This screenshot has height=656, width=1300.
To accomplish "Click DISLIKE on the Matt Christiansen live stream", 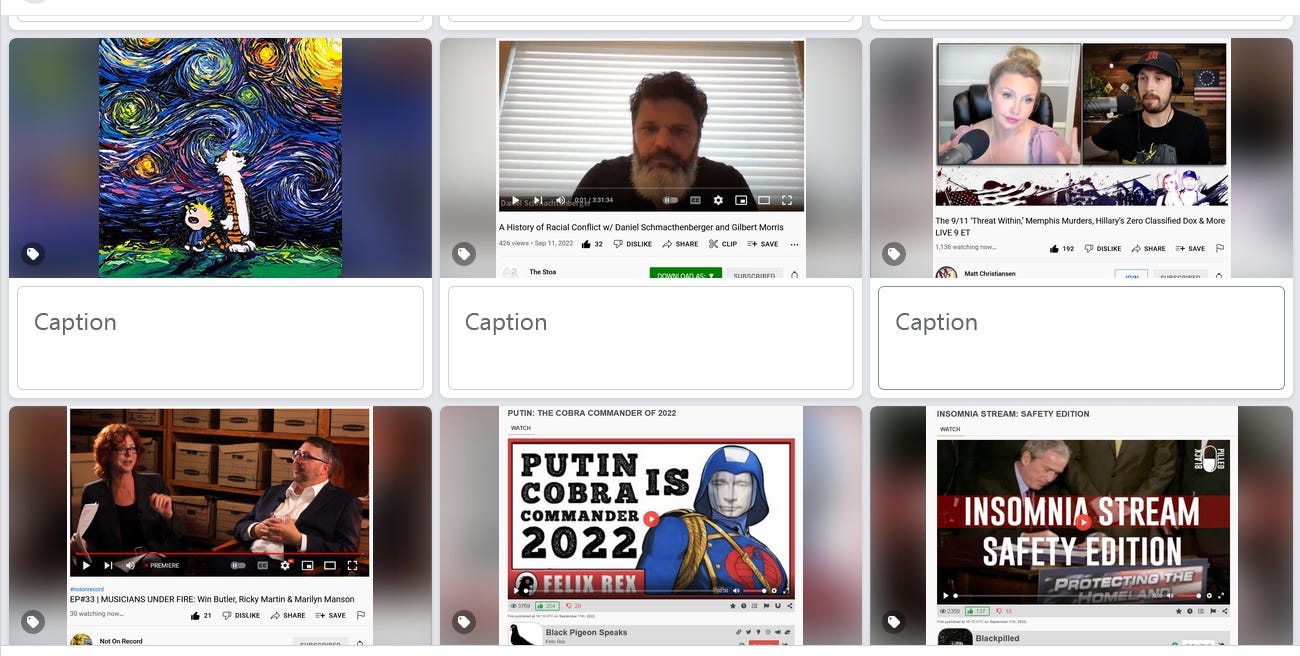I will [1103, 249].
